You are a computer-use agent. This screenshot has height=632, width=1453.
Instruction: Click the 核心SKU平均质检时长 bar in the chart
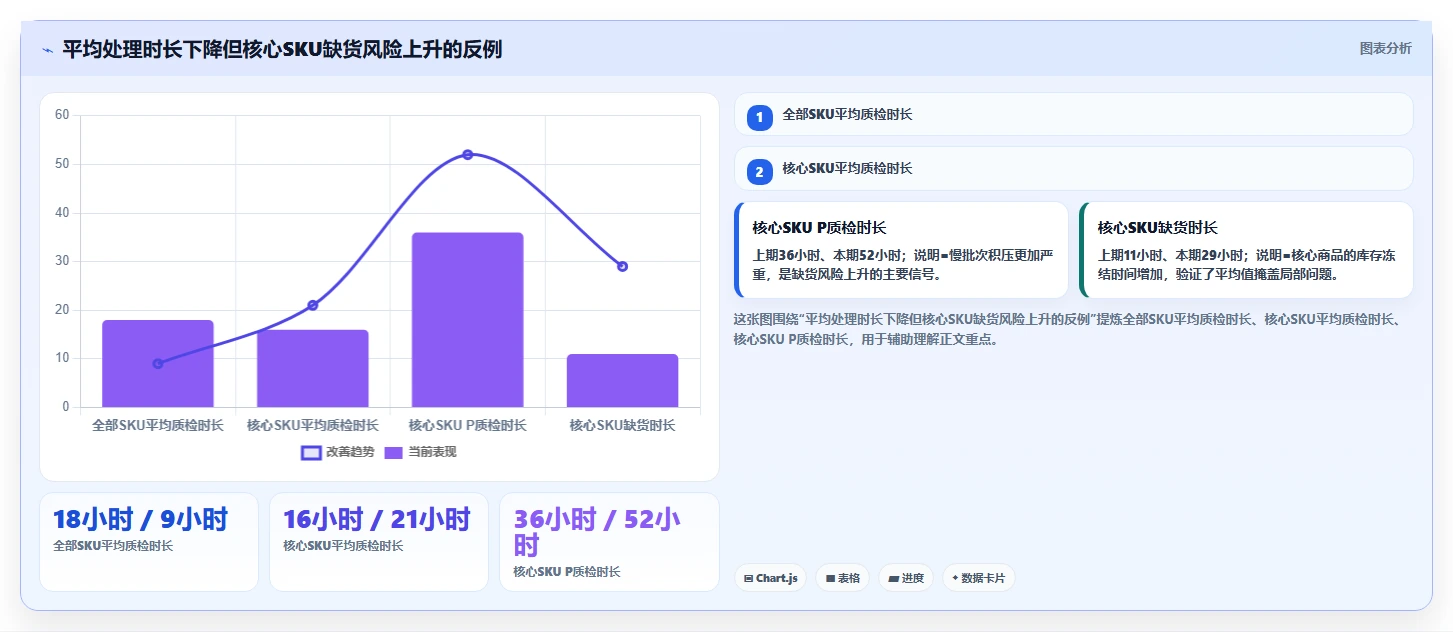click(x=313, y=369)
